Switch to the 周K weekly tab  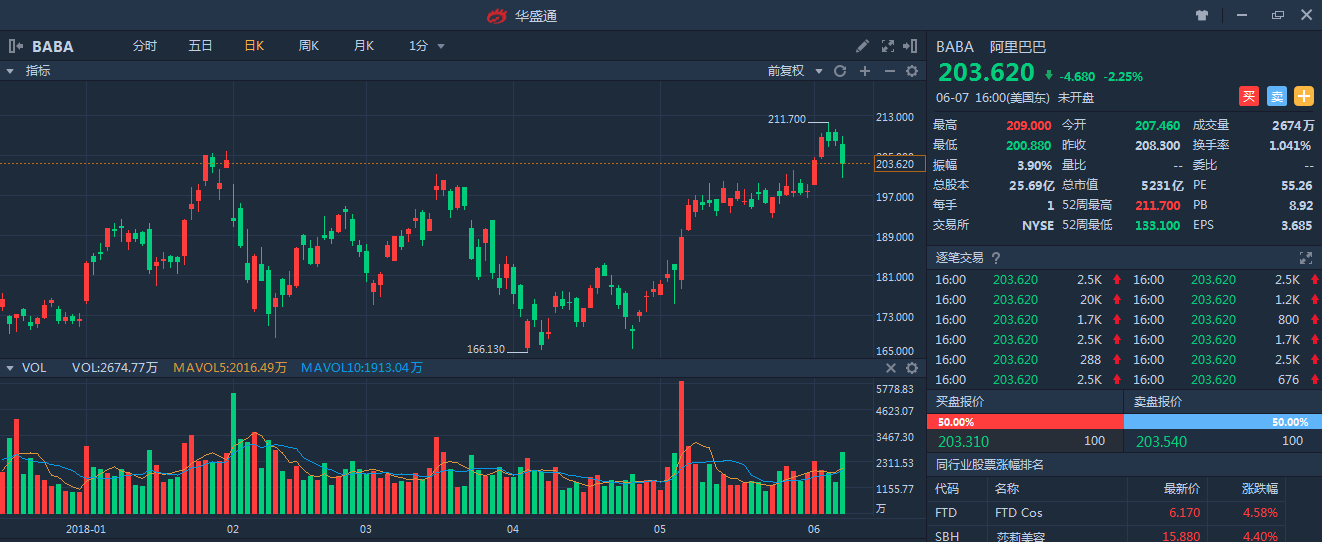(x=308, y=46)
